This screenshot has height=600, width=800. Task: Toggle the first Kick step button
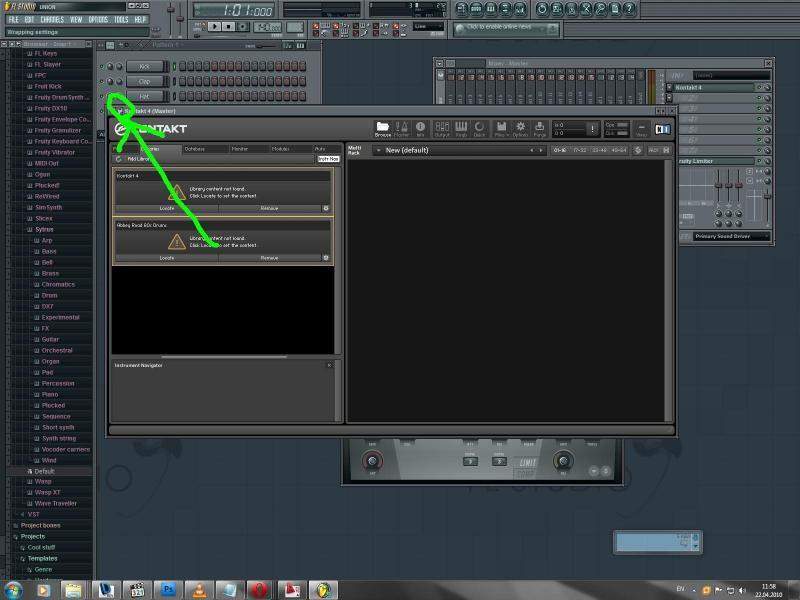182,66
